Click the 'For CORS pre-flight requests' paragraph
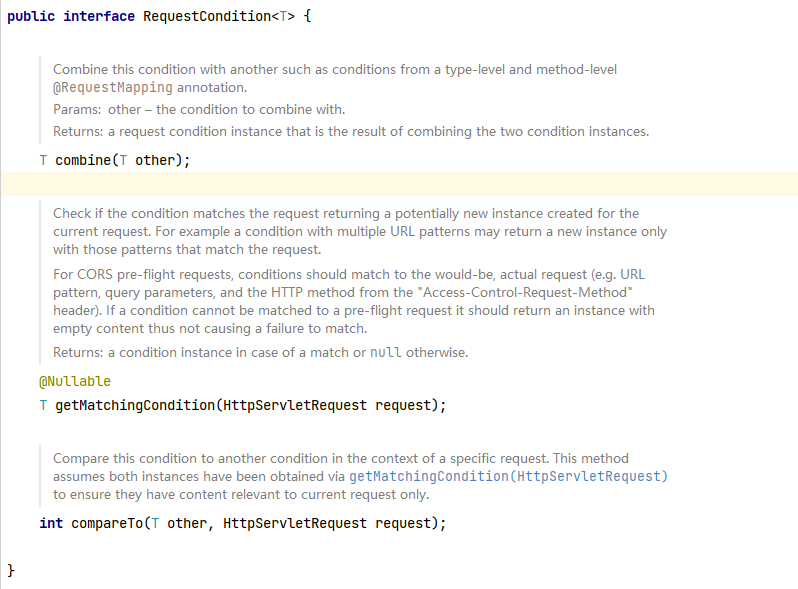 tap(354, 301)
